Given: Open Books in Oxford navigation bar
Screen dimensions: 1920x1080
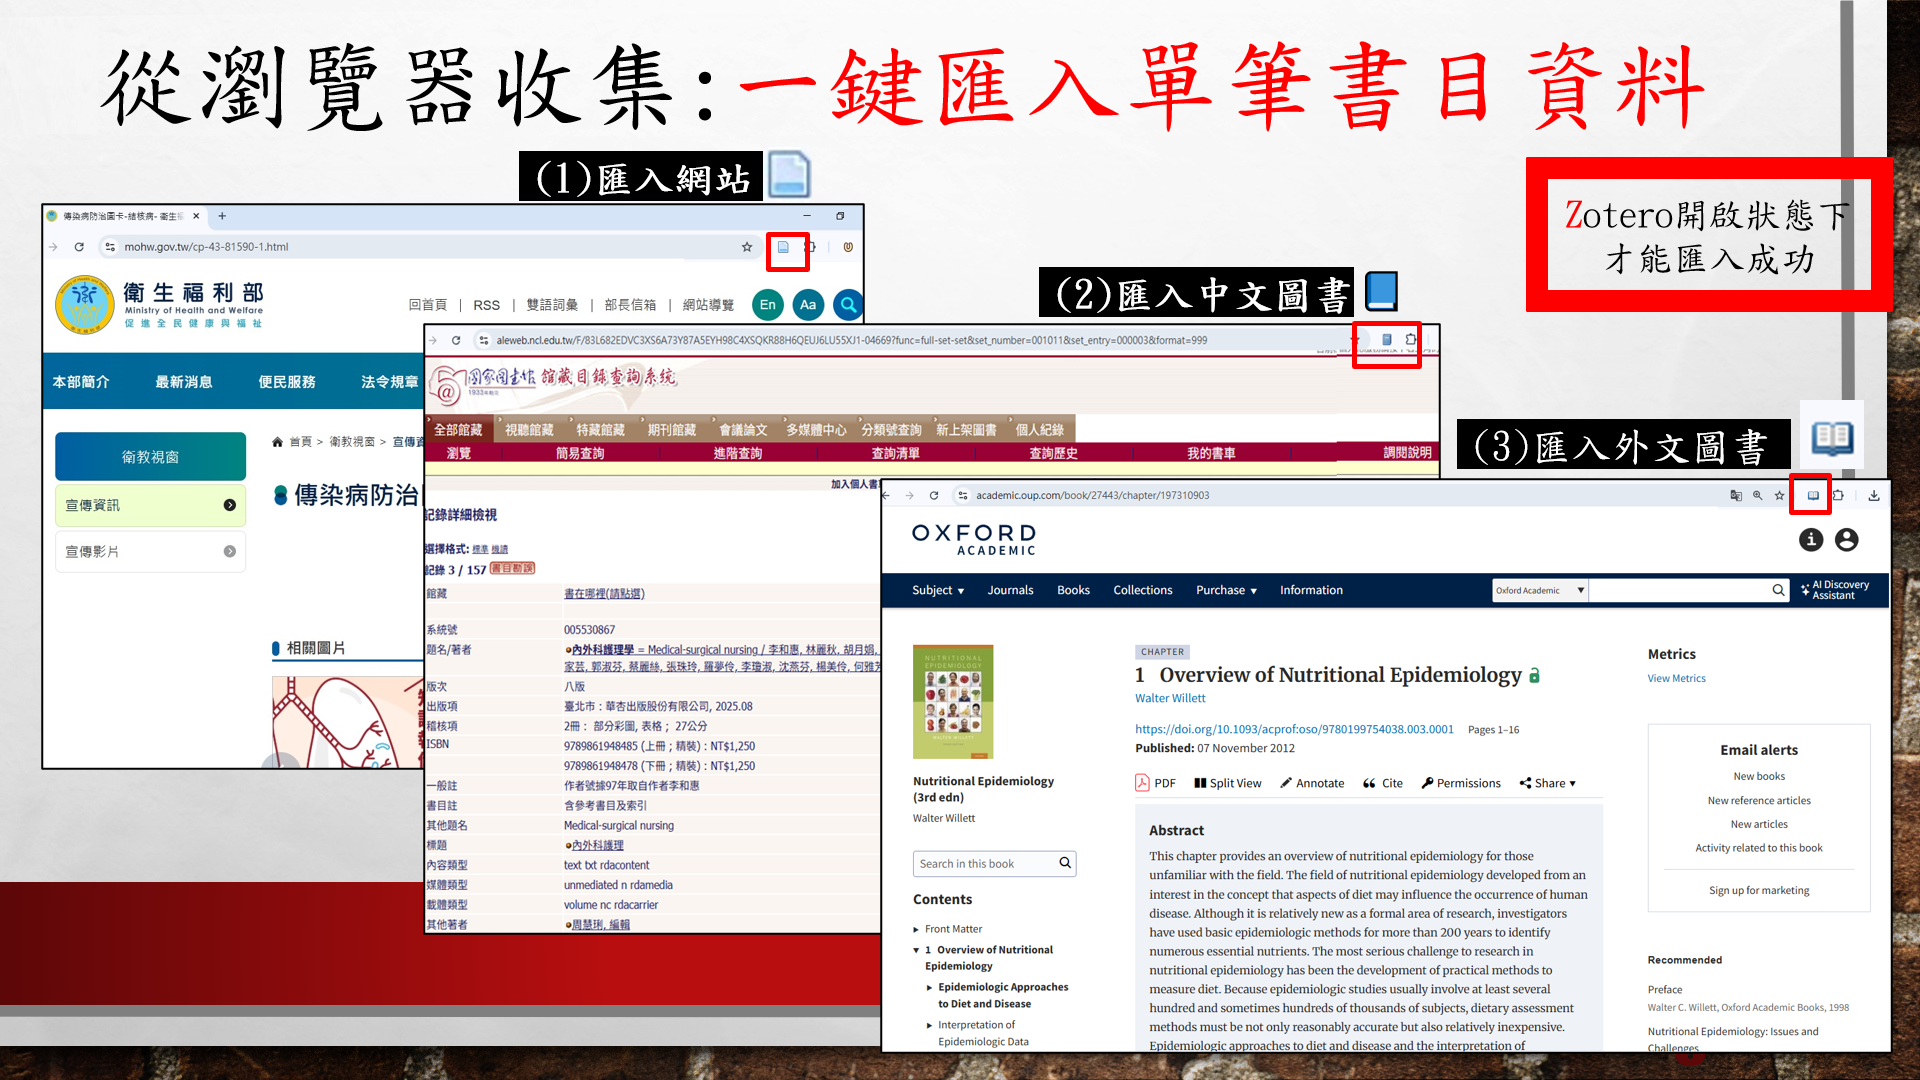Looking at the screenshot, I should pyautogui.click(x=1073, y=590).
